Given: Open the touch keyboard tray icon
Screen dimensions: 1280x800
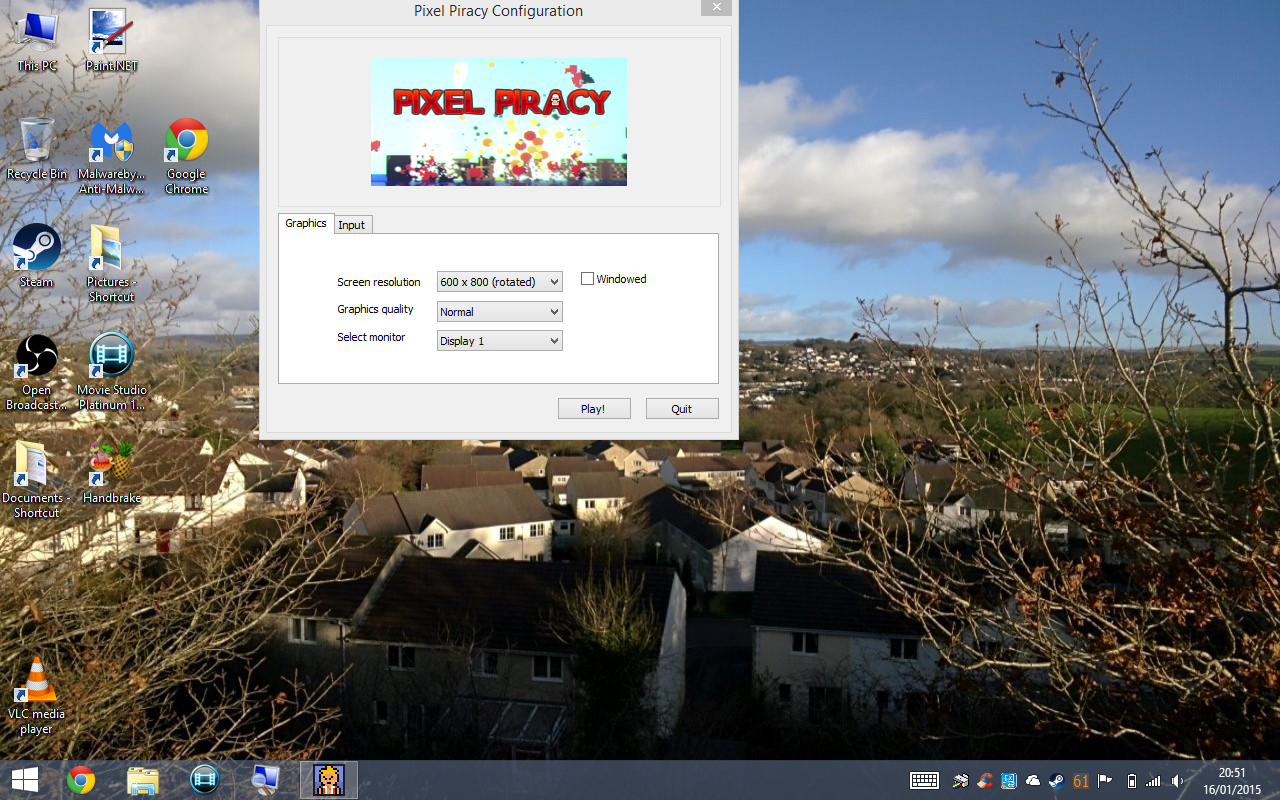Looking at the screenshot, I should 924,781.
